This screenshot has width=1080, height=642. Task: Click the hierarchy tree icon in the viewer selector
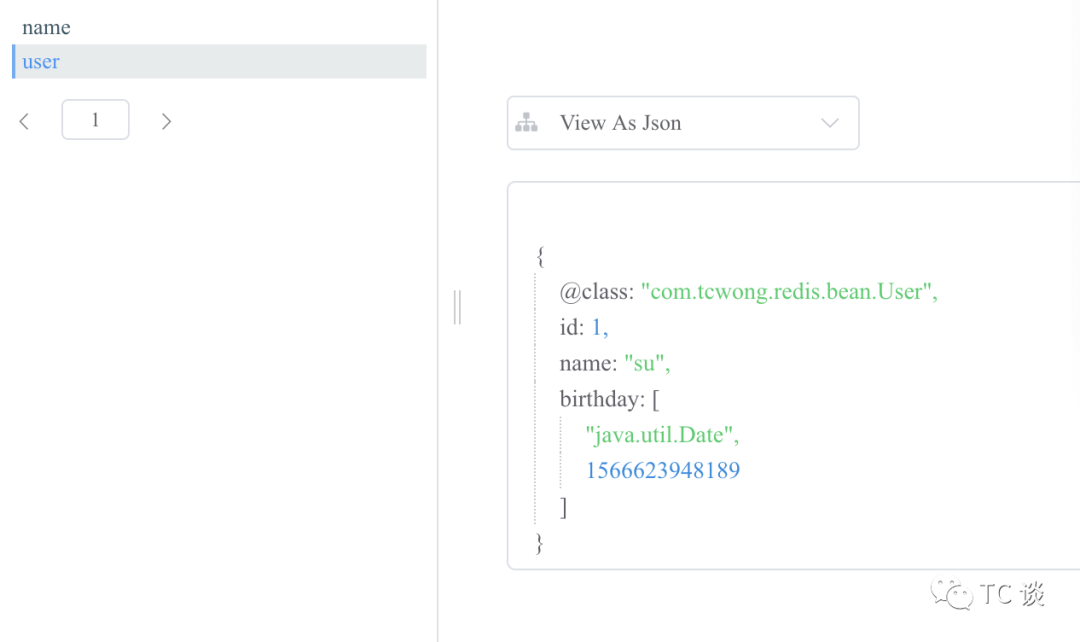coord(526,123)
